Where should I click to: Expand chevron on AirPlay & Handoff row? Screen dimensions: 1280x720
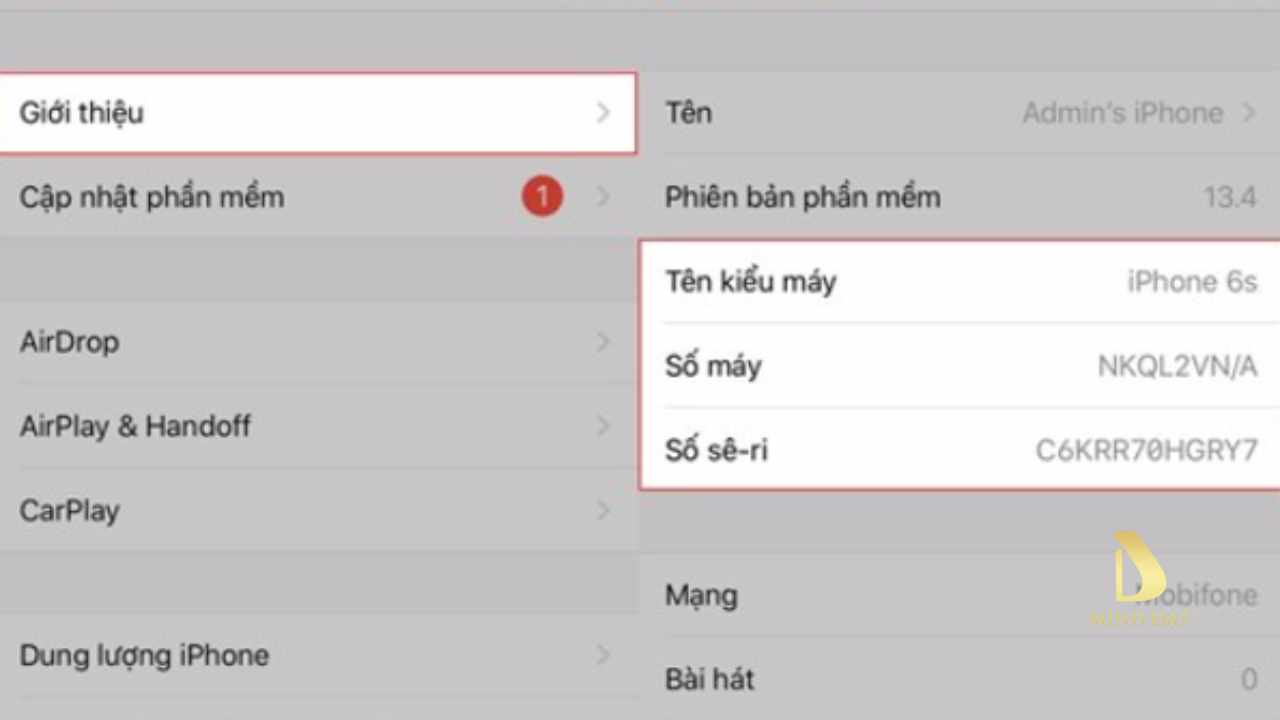(x=603, y=427)
